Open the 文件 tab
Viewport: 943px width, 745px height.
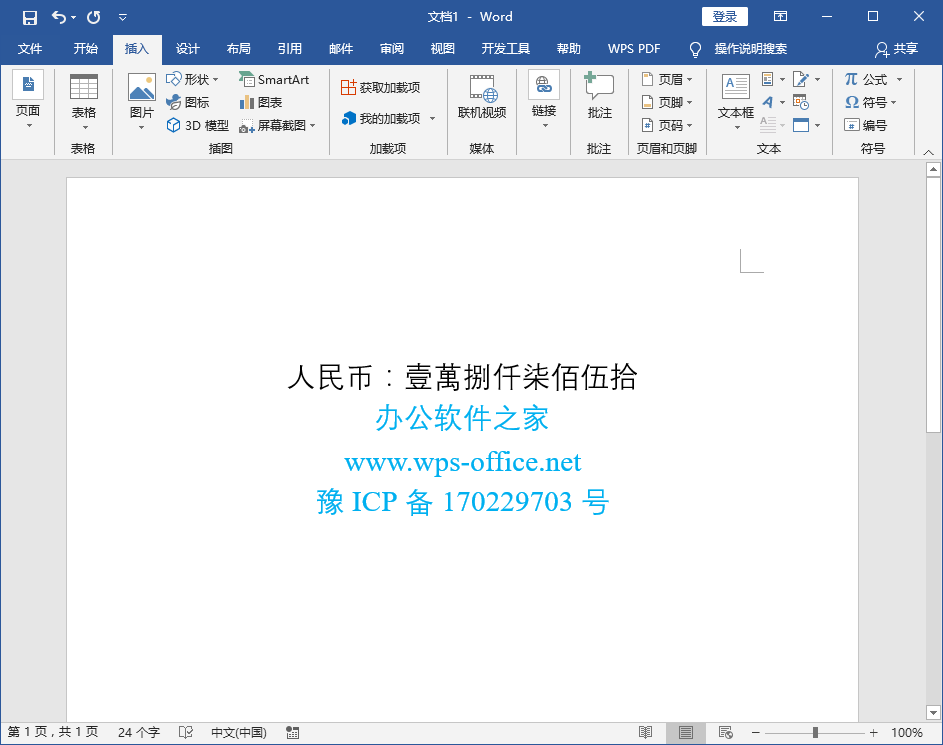click(29, 49)
